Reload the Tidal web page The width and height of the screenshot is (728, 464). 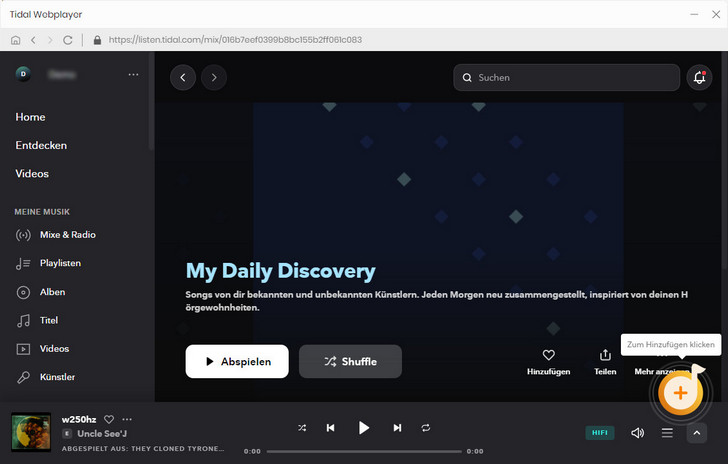(x=68, y=40)
